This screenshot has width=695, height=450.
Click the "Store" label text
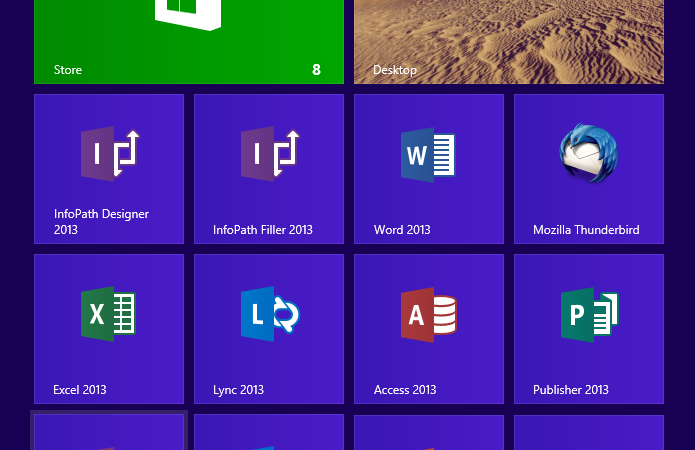(68, 70)
